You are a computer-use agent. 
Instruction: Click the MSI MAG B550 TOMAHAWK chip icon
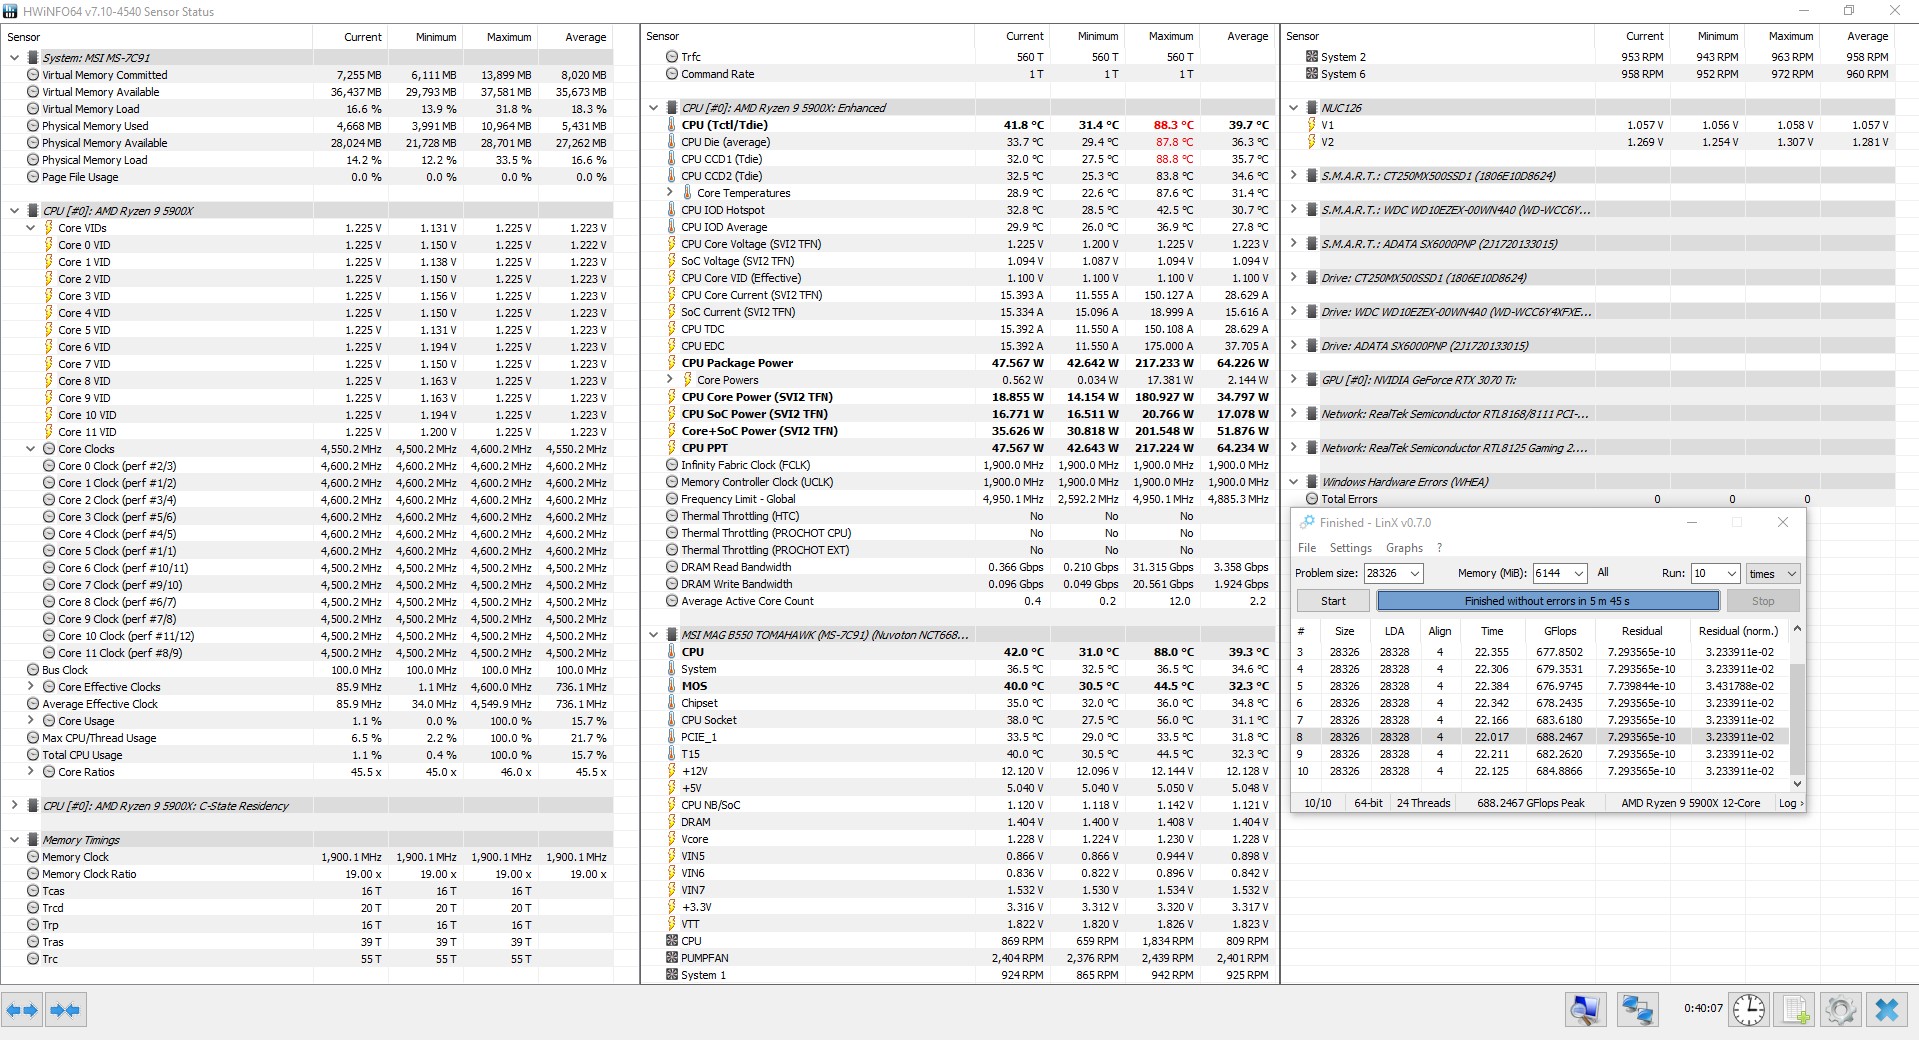coord(671,635)
